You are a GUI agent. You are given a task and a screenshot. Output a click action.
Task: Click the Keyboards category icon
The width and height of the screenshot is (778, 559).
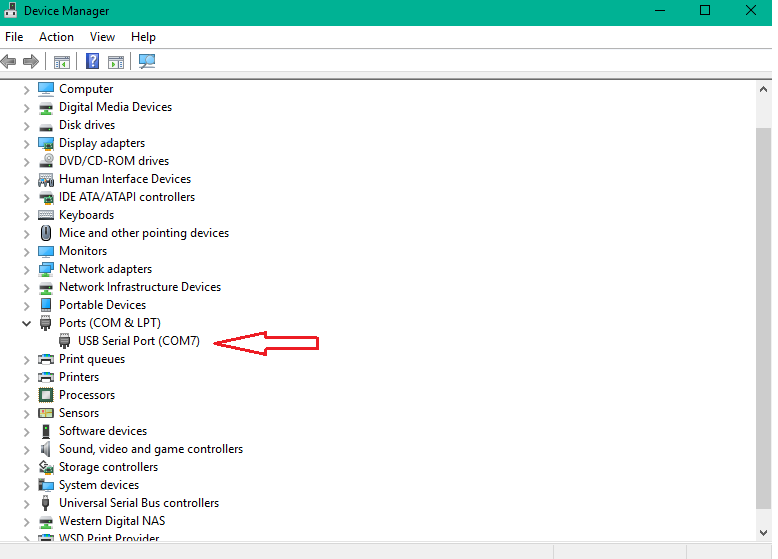[46, 215]
